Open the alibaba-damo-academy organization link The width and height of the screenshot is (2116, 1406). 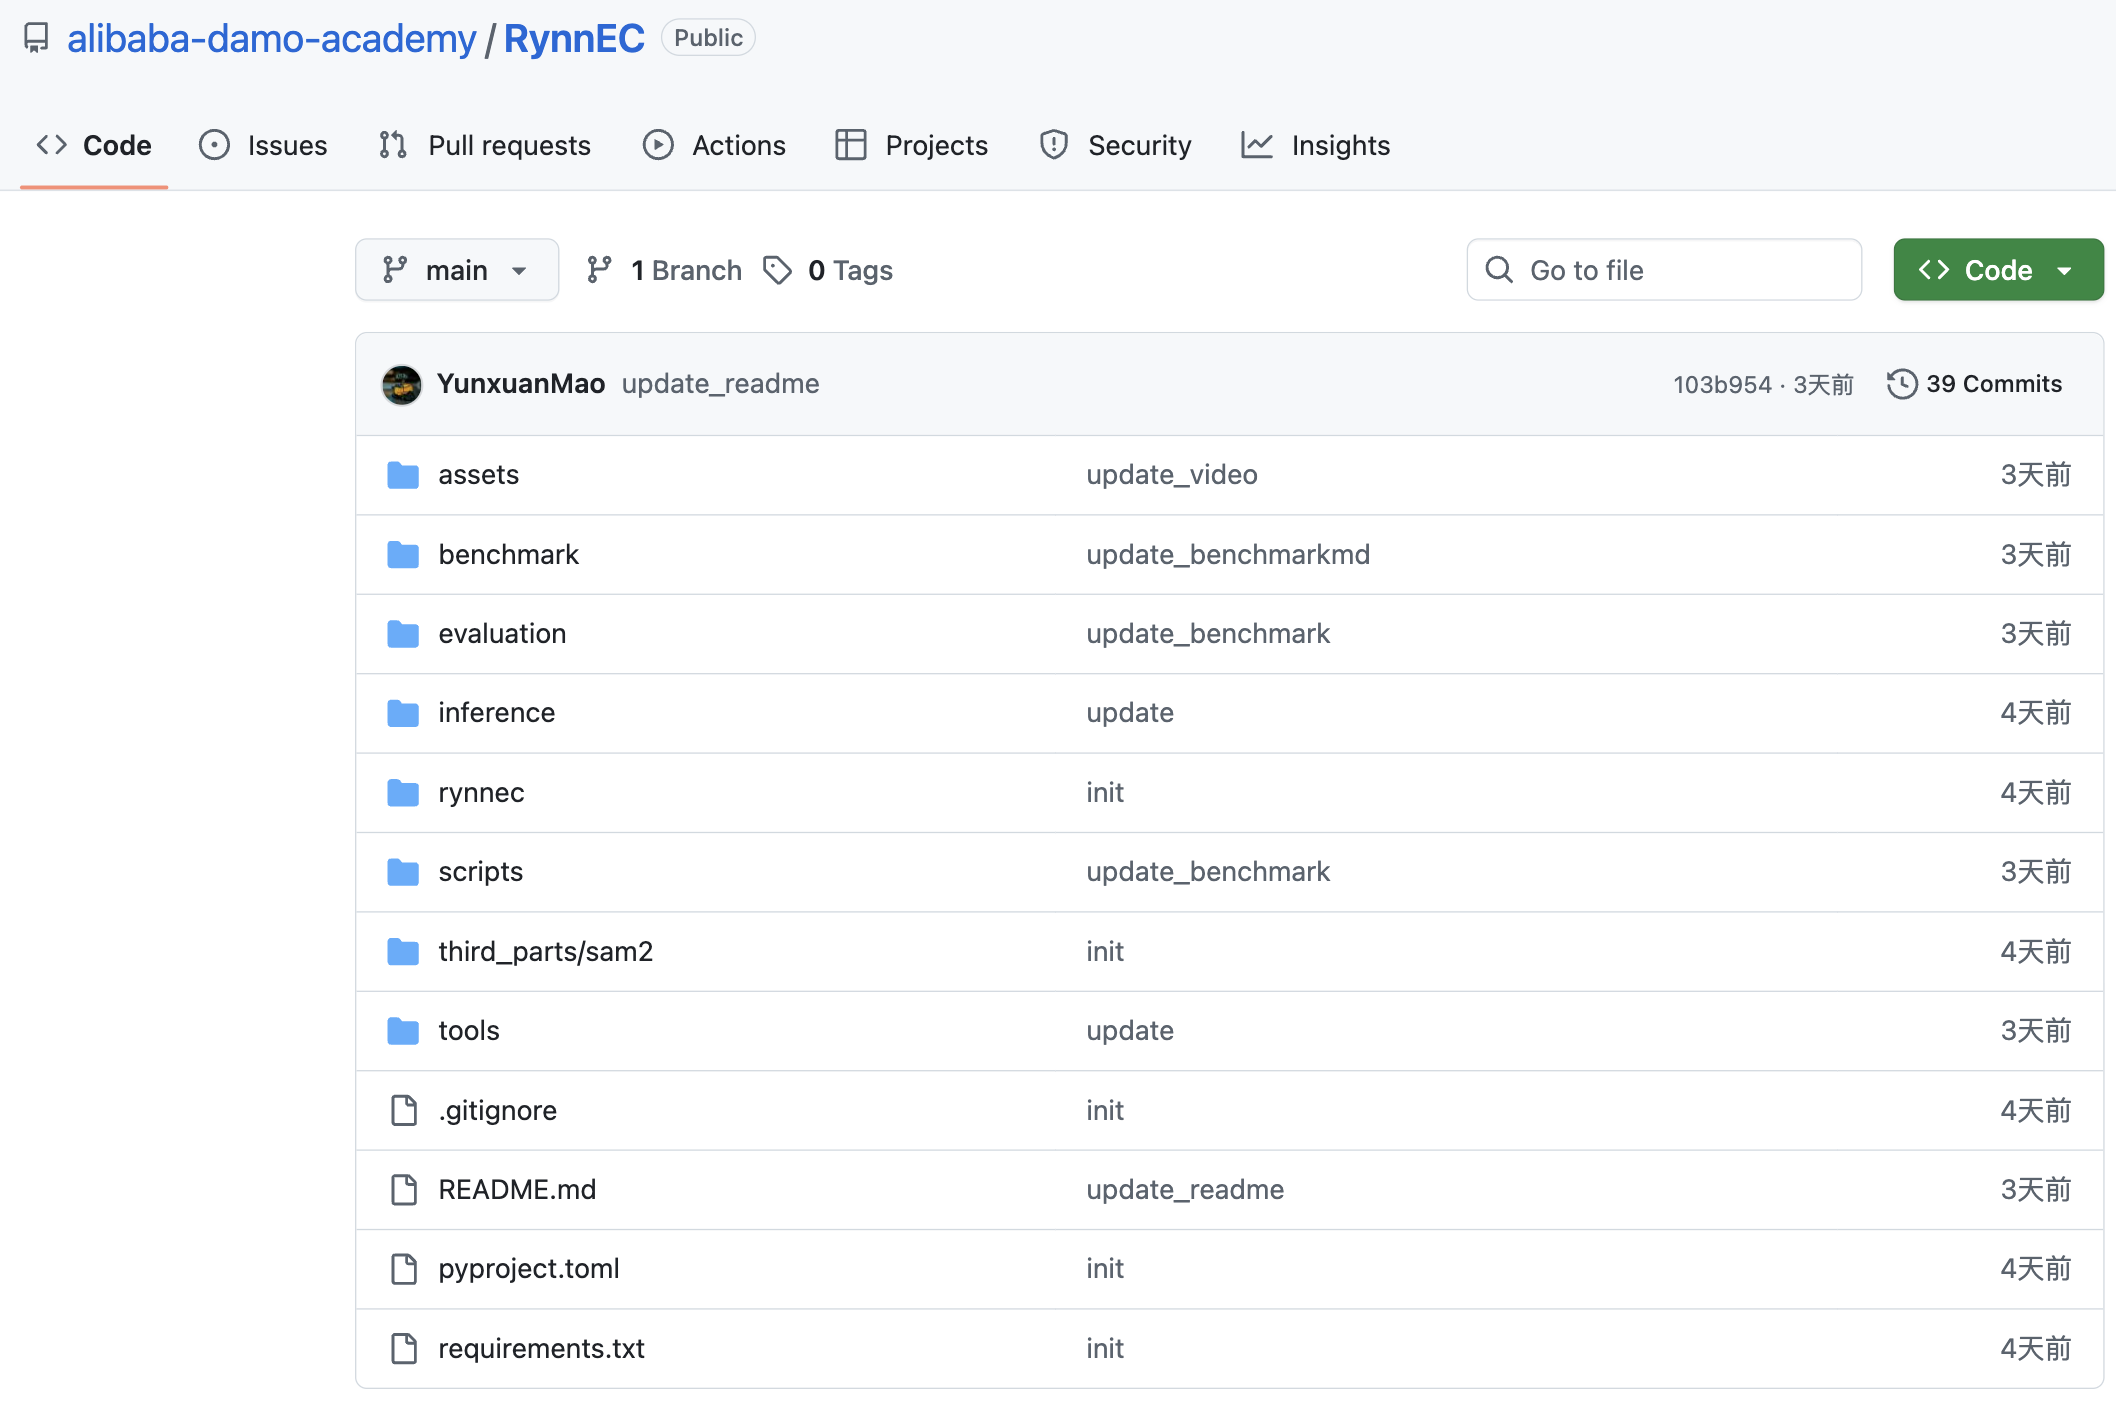point(271,38)
